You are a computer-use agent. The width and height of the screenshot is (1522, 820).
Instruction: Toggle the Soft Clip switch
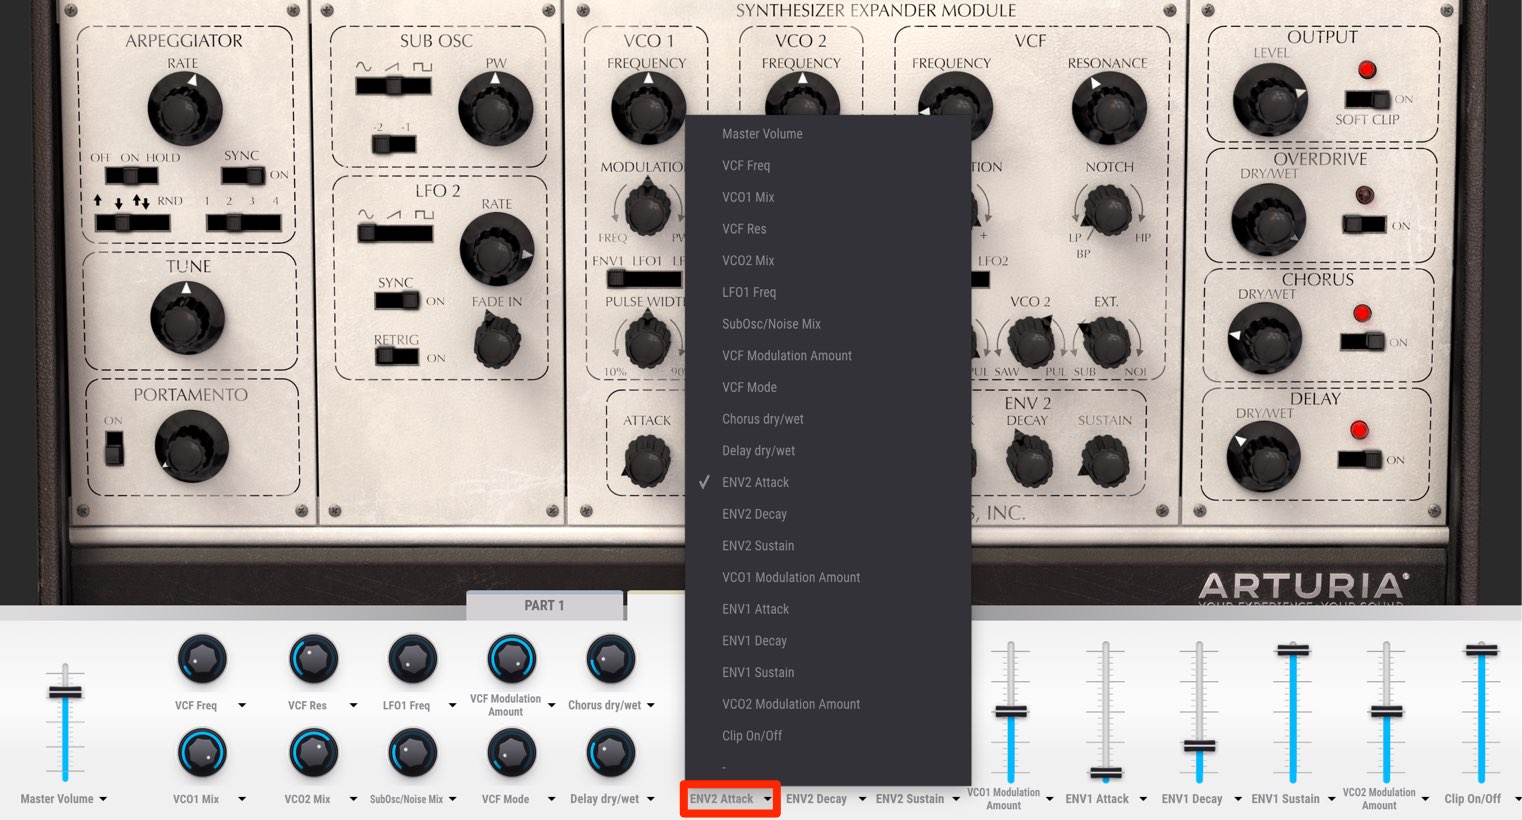(1367, 99)
